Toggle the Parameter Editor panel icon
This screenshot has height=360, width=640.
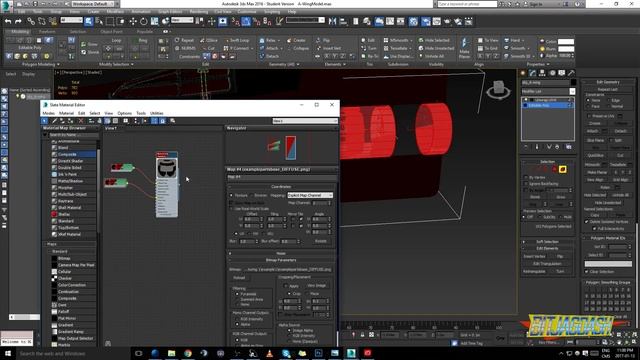coord(162,121)
